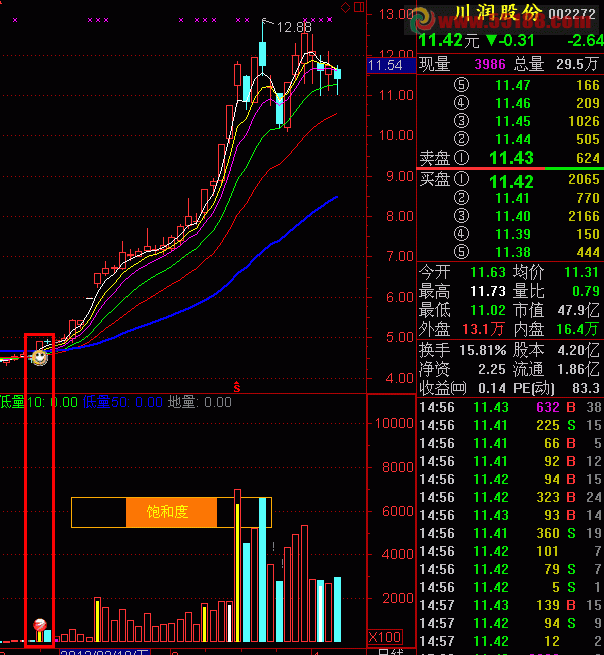Click the 外盘 value 13.1万
Image resolution: width=604 pixels, height=655 pixels.
point(483,330)
